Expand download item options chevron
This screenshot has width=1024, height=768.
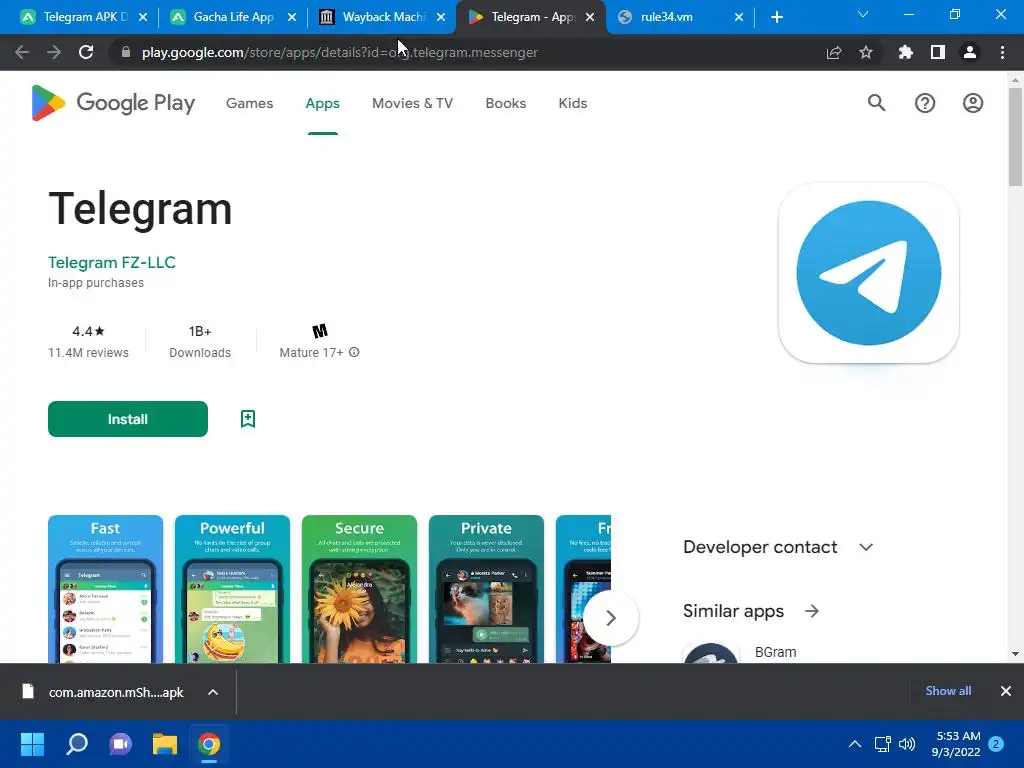pos(213,692)
